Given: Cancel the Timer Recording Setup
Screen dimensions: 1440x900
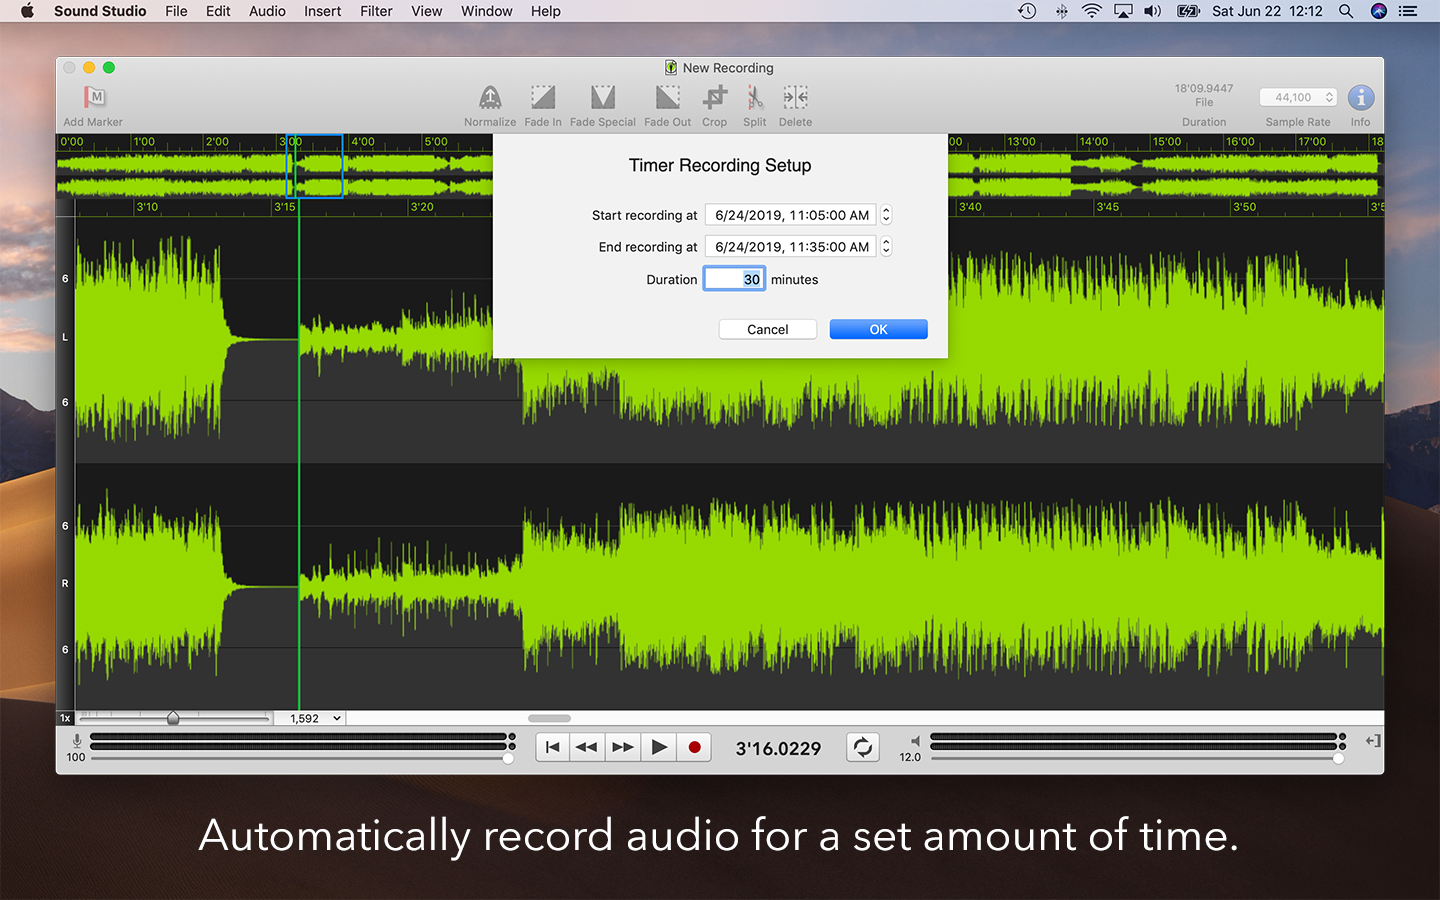Looking at the screenshot, I should point(767,329).
